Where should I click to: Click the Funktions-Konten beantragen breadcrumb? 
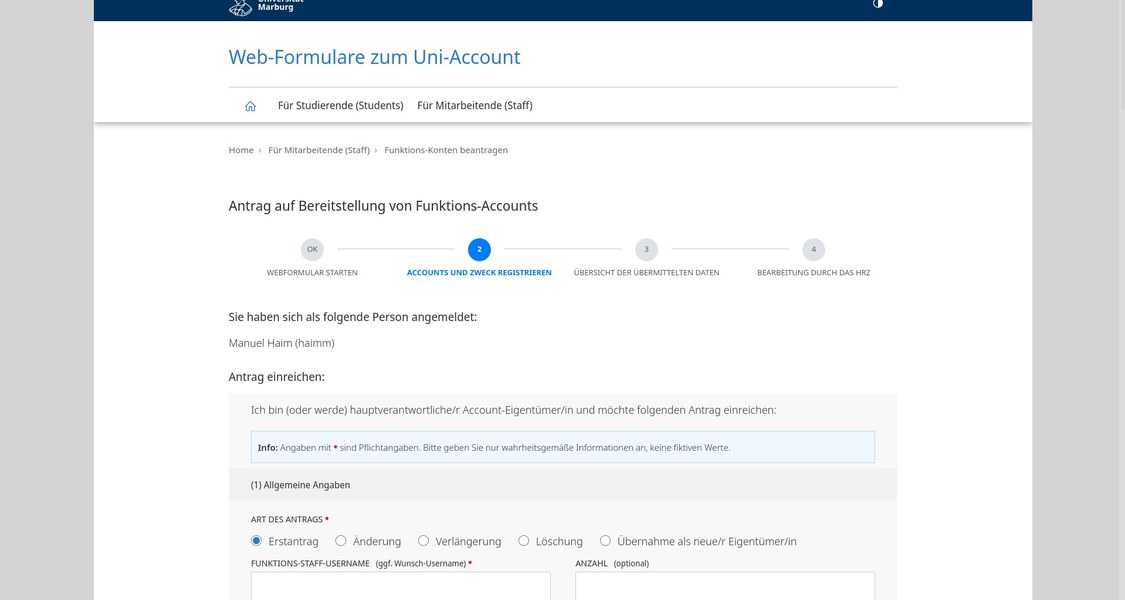446,150
